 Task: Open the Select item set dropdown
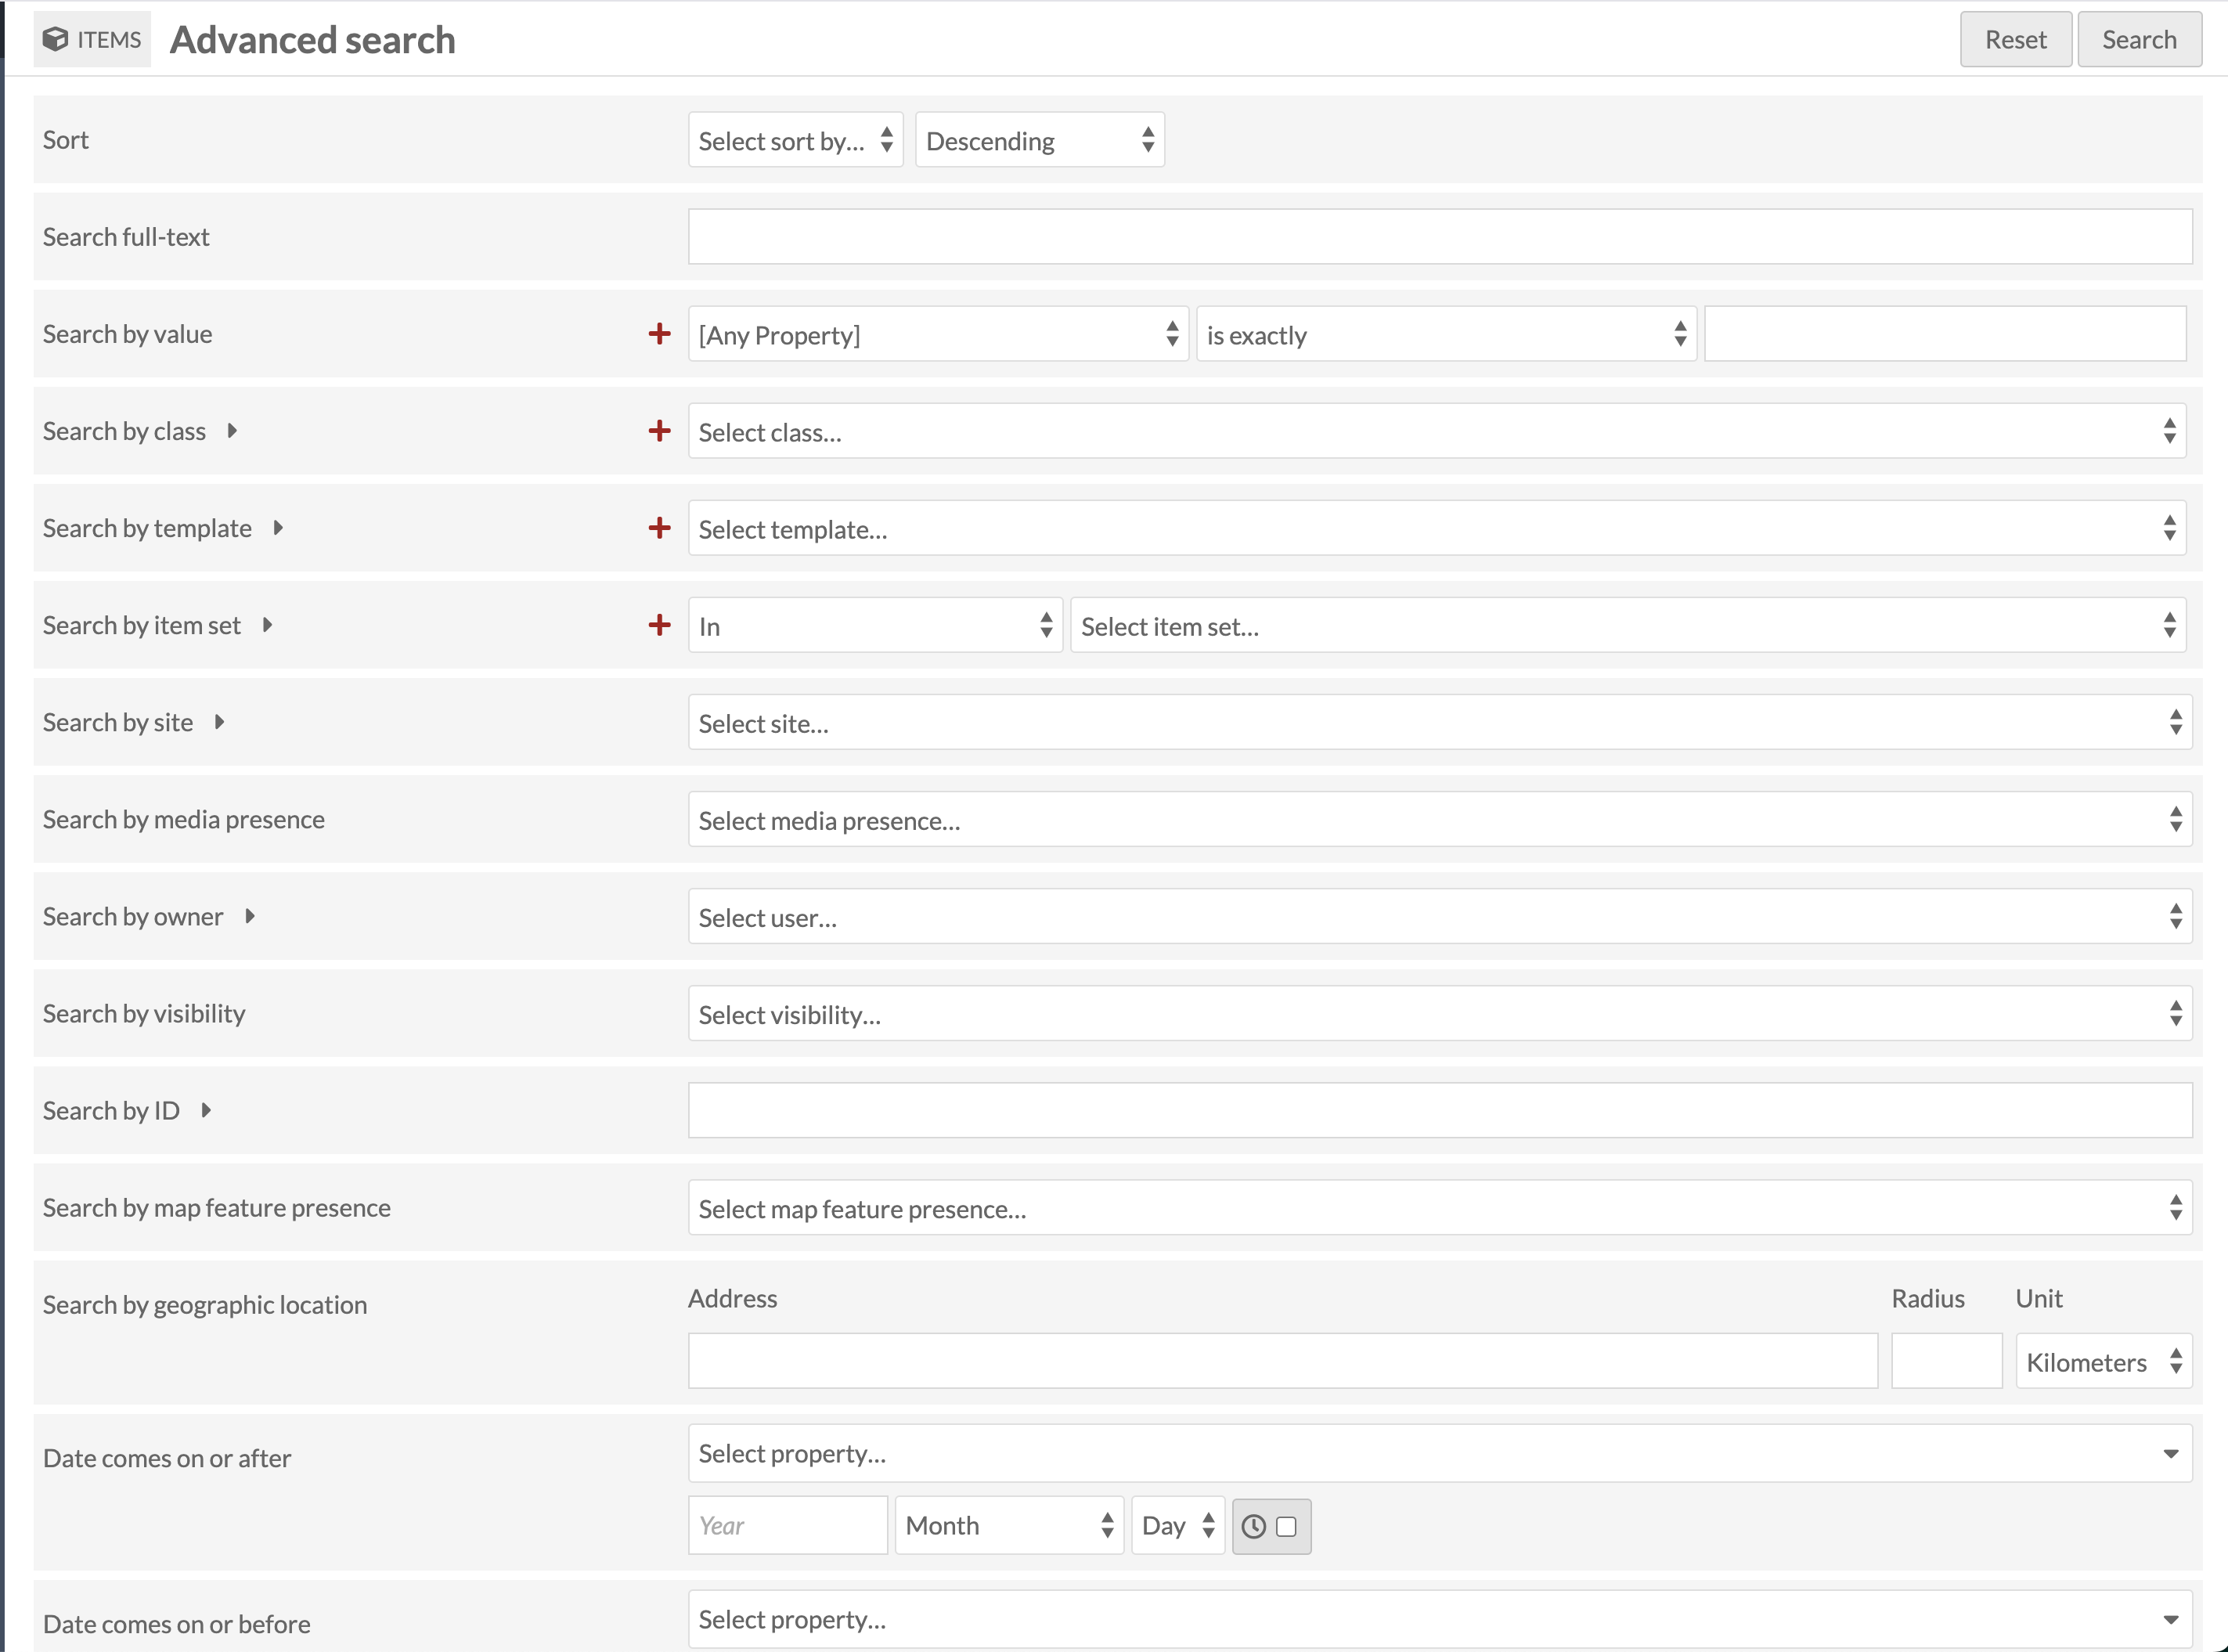(x=1628, y=625)
